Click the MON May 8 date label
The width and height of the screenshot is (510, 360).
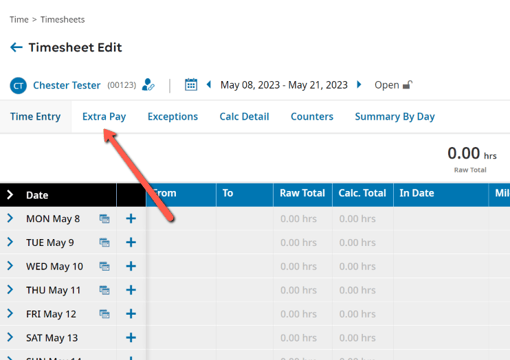tap(53, 219)
